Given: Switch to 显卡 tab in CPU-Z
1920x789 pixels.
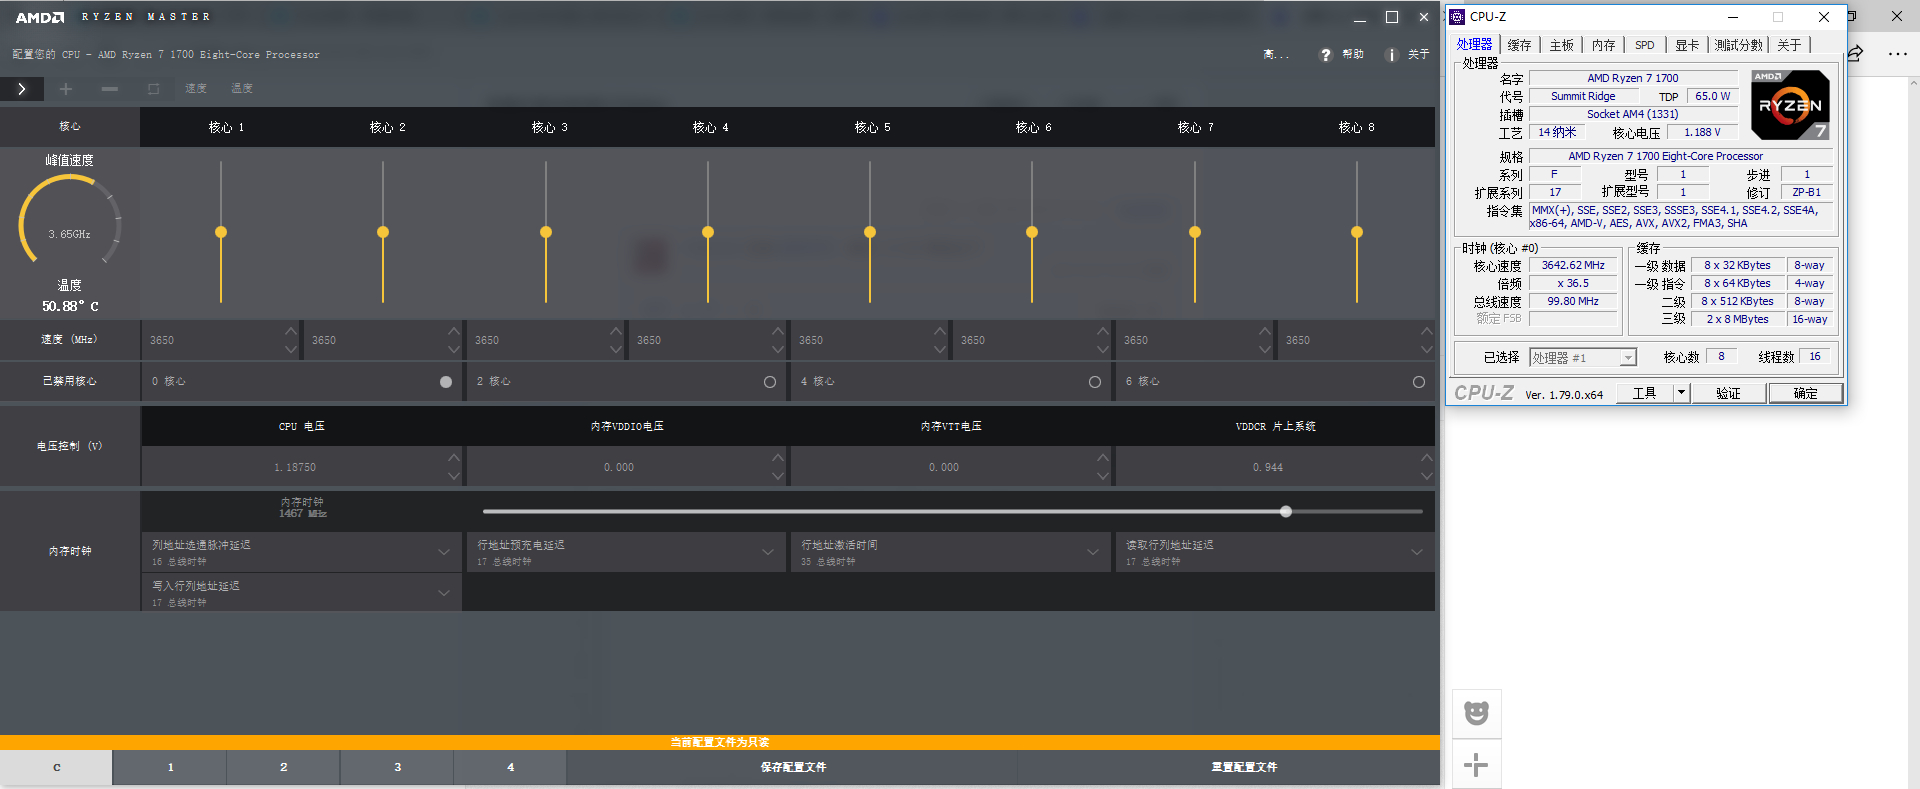Looking at the screenshot, I should pyautogui.click(x=1687, y=45).
